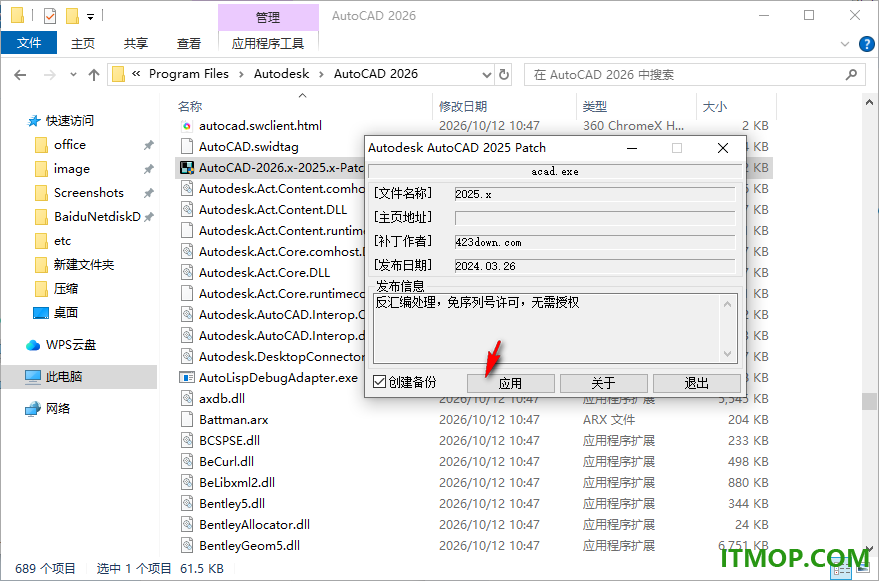Click the 退出 button in patch dialog
This screenshot has height=581, width=879.
[x=696, y=384]
